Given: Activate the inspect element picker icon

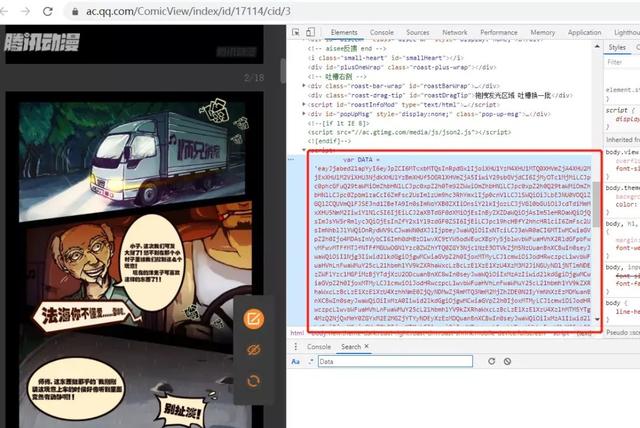Looking at the screenshot, I should coord(296,32).
